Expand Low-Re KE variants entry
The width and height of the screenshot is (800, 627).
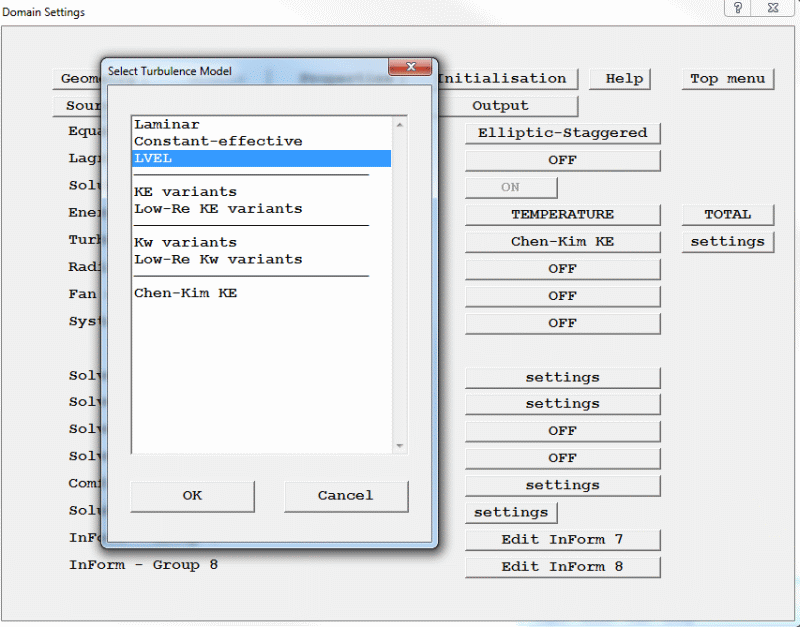pyautogui.click(x=218, y=209)
